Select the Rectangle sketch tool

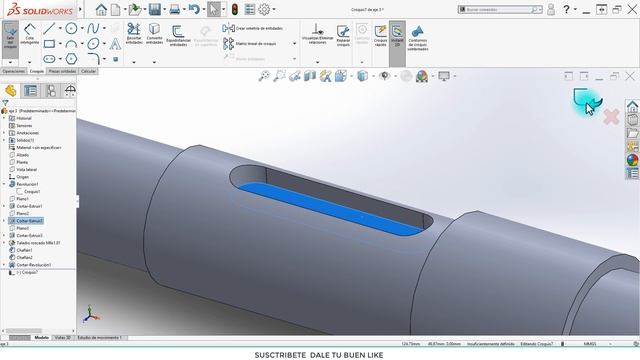click(49, 44)
